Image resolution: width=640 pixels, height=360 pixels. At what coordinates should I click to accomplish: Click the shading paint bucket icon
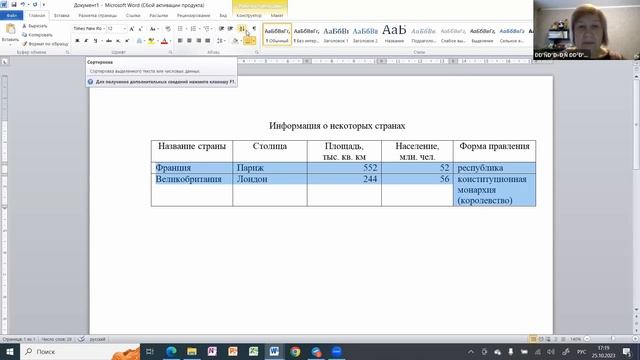pyautogui.click(x=235, y=40)
